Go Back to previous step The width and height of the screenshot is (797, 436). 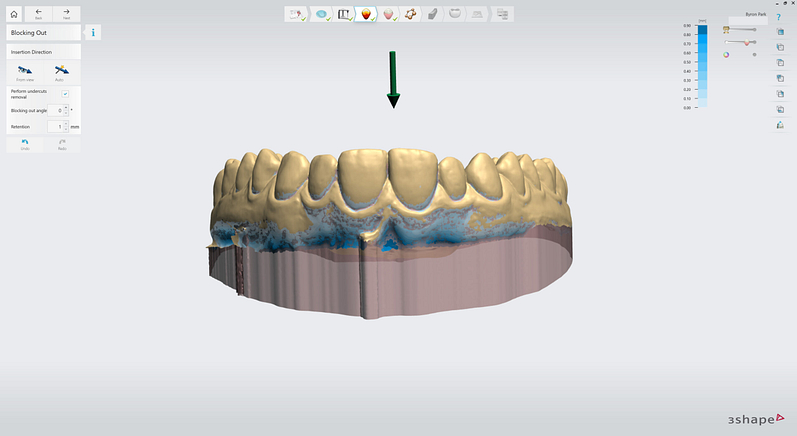pyautogui.click(x=38, y=14)
